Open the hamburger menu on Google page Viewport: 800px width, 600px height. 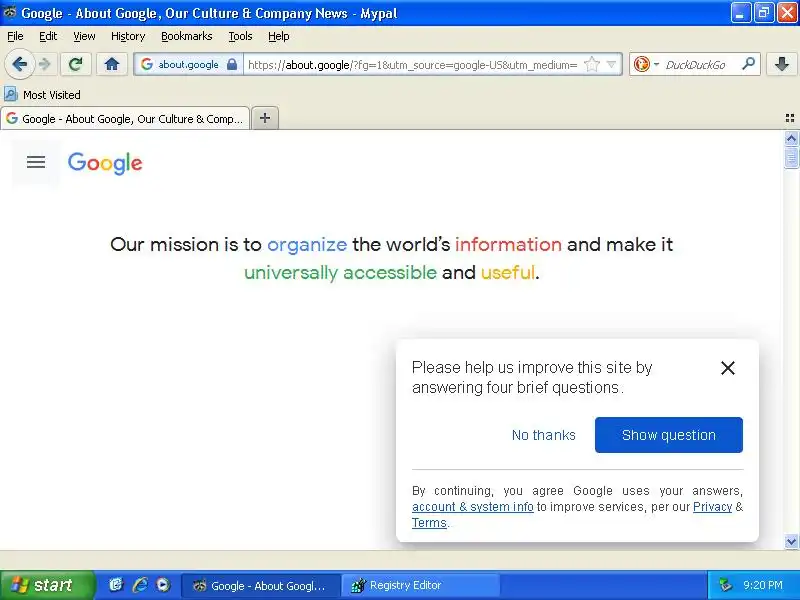click(36, 162)
